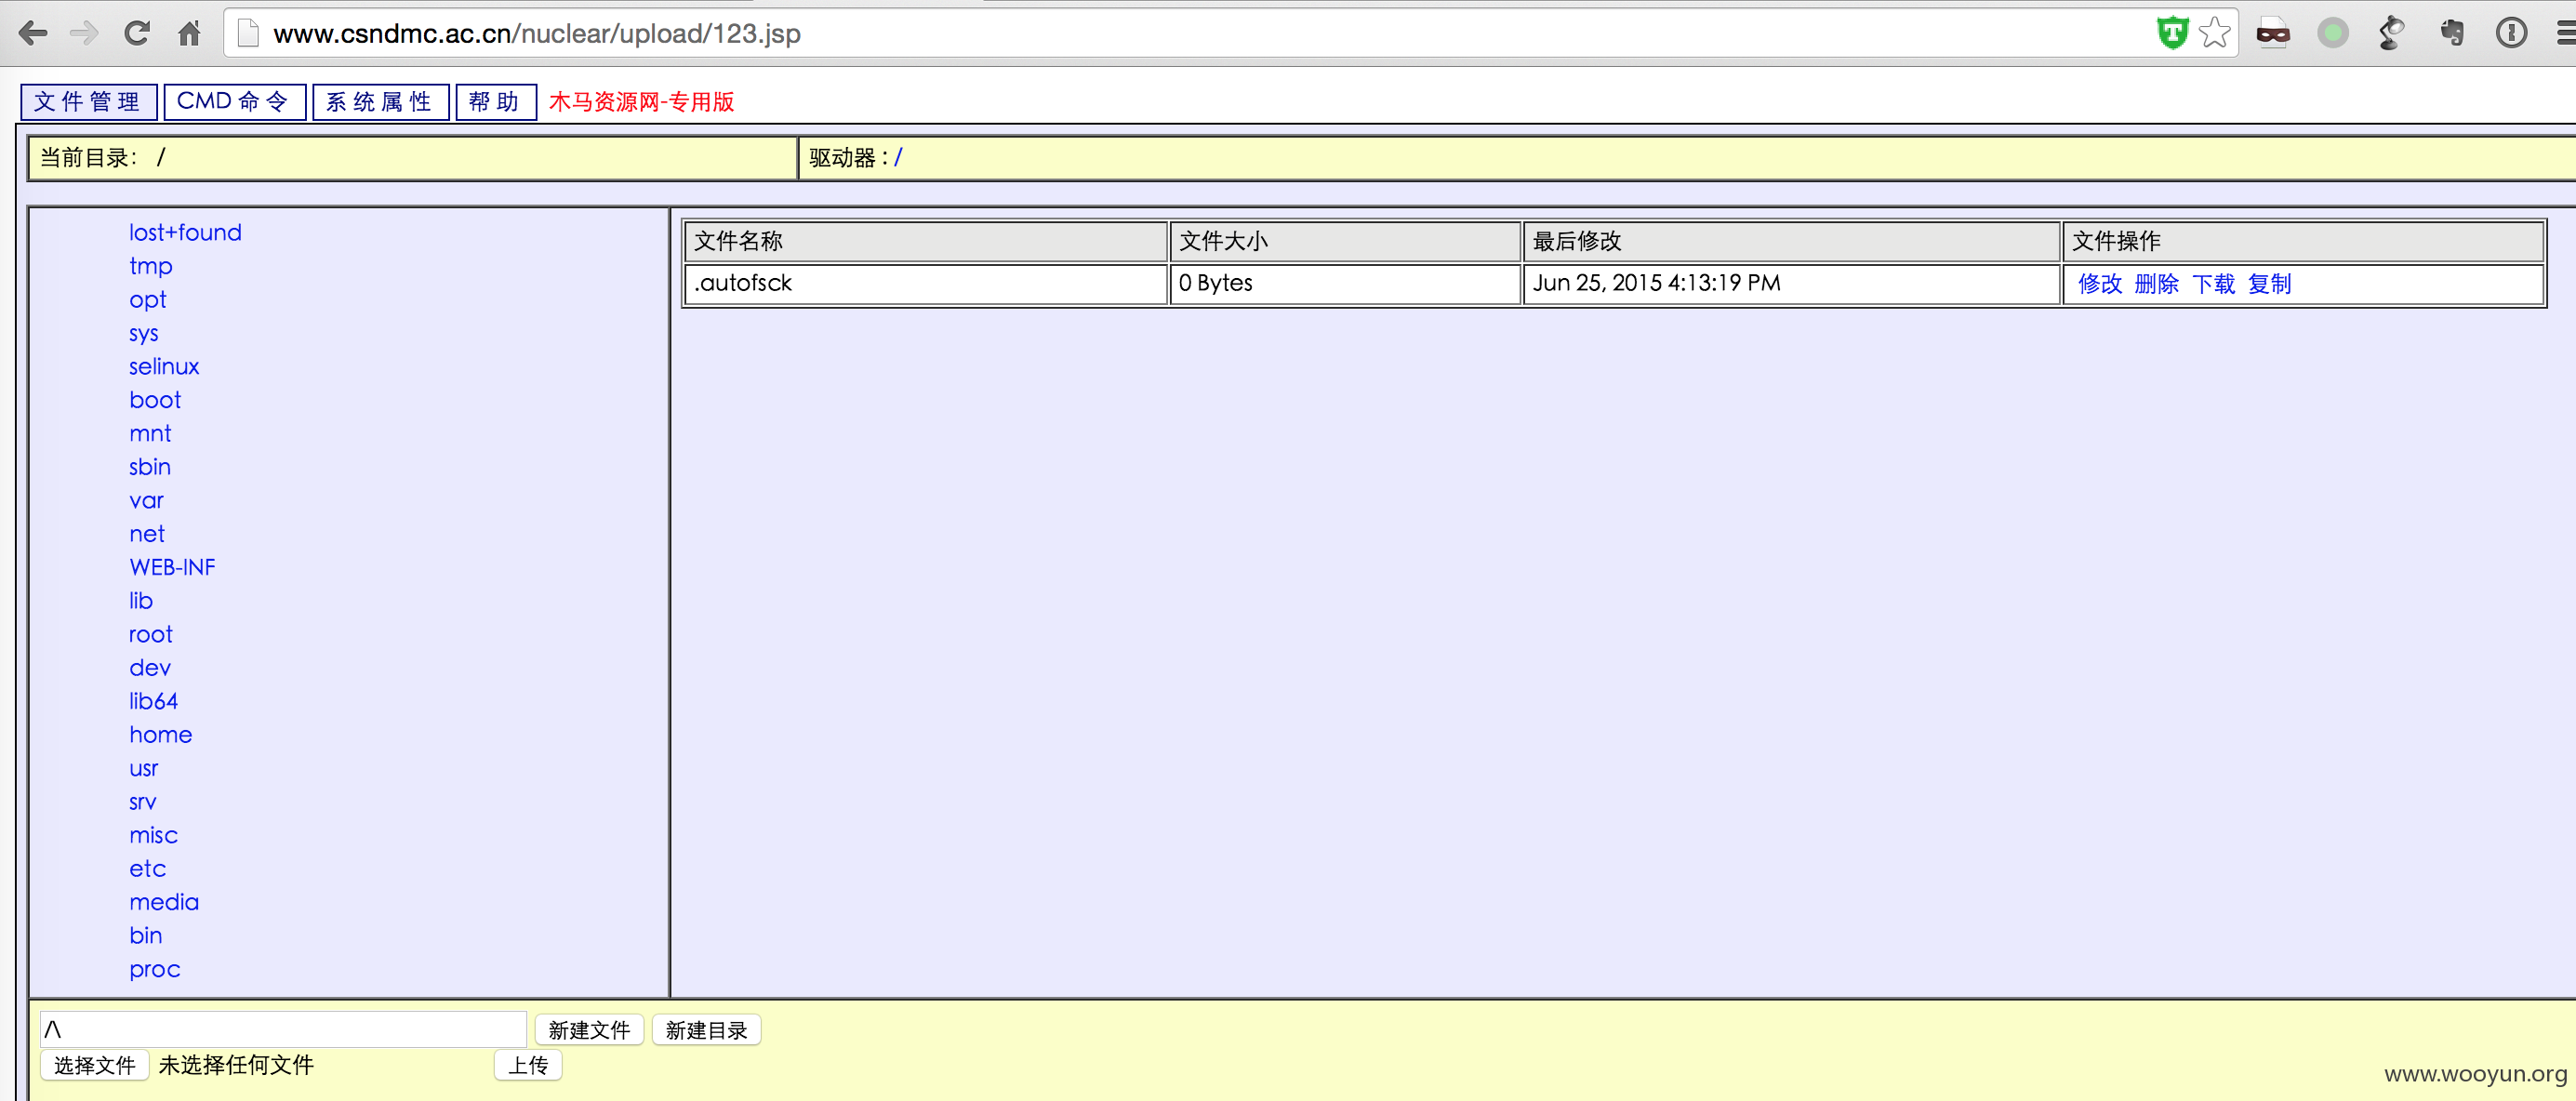
Task: Click the 文件大小 column header
Action: click(x=1345, y=242)
